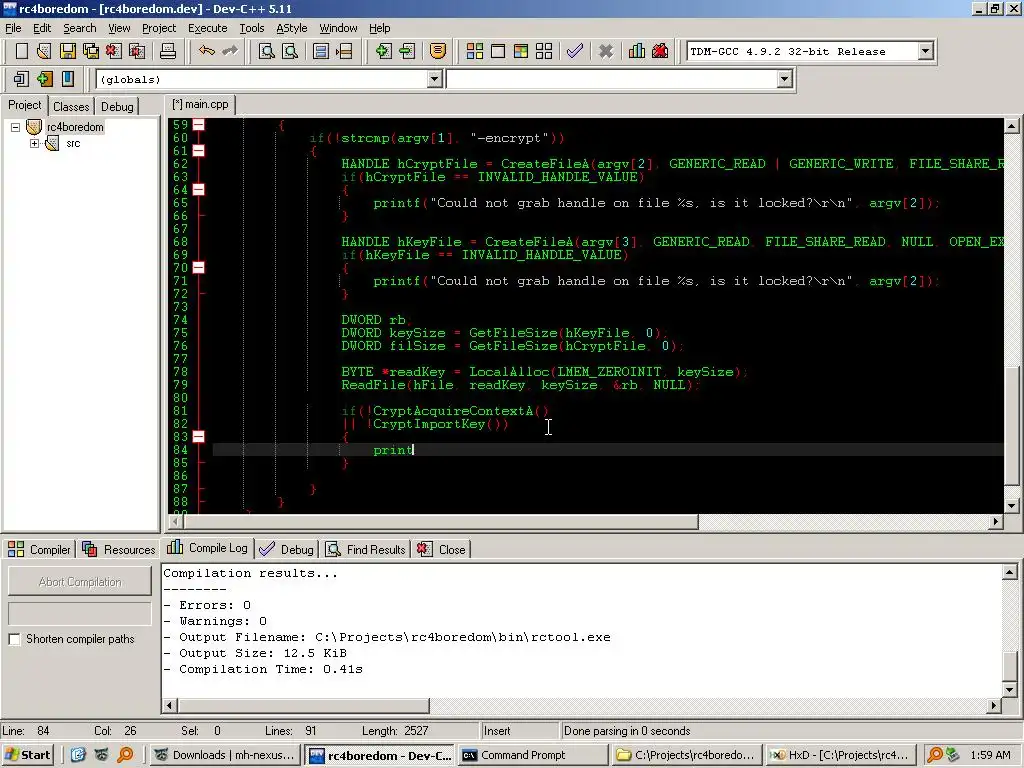Click the Print toolbar icon
This screenshot has height=768, width=1024.
point(168,51)
